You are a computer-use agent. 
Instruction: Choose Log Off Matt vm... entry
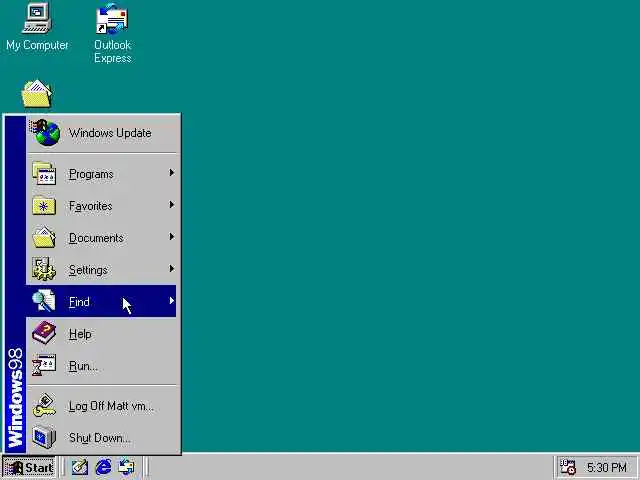pyautogui.click(x=101, y=405)
